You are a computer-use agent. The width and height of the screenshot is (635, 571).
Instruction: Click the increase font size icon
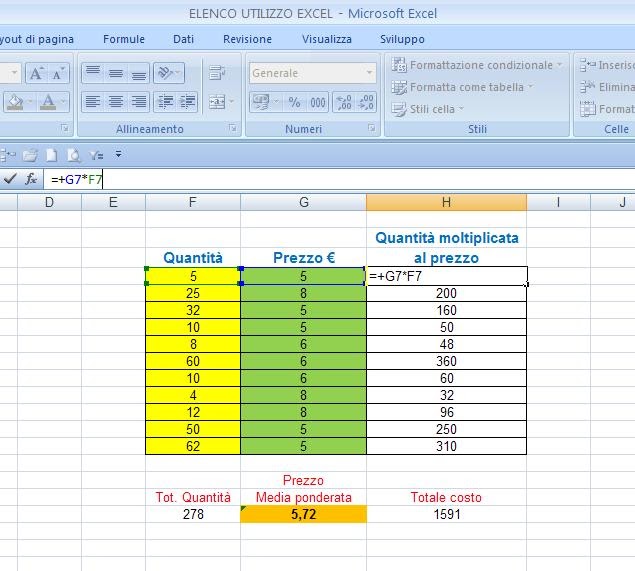point(36,73)
